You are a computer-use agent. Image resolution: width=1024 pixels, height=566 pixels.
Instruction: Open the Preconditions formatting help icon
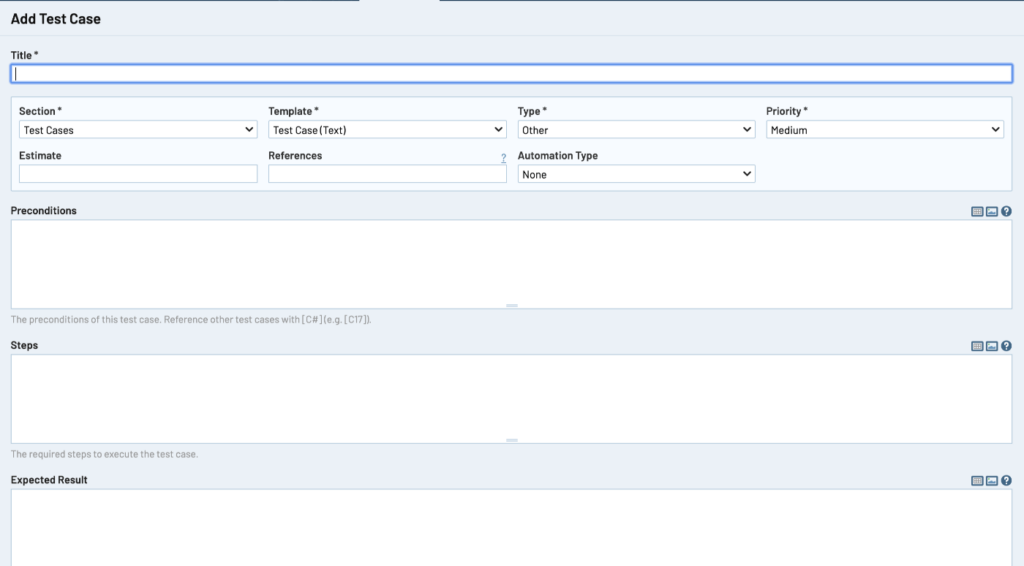click(1006, 211)
